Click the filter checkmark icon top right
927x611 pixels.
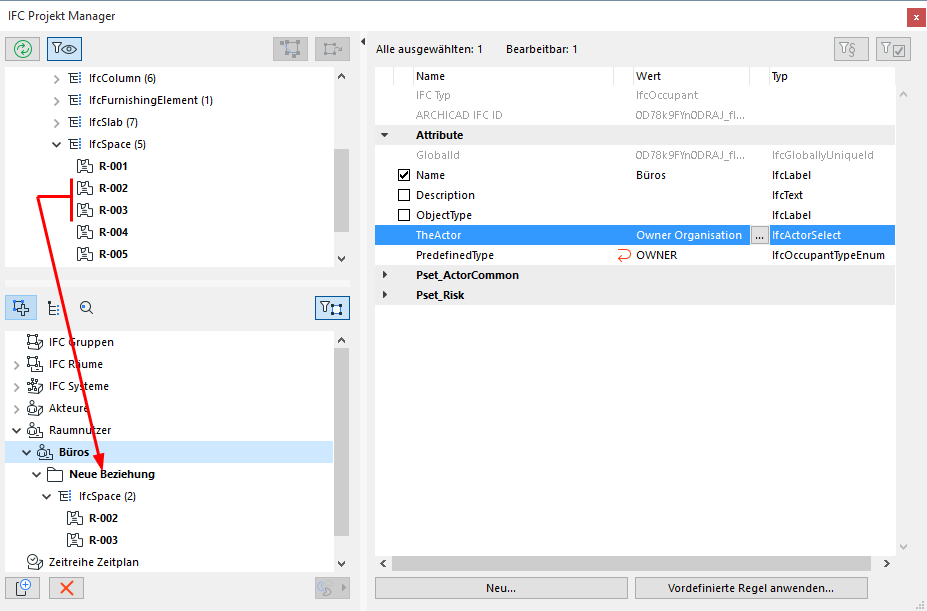(892, 49)
